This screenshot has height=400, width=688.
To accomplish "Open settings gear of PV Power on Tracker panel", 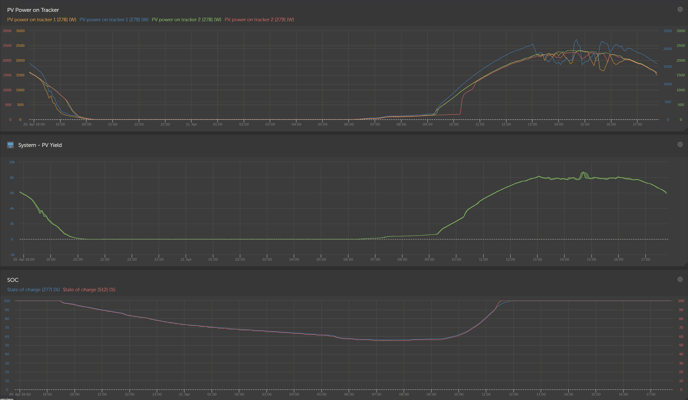I will 680,9.
